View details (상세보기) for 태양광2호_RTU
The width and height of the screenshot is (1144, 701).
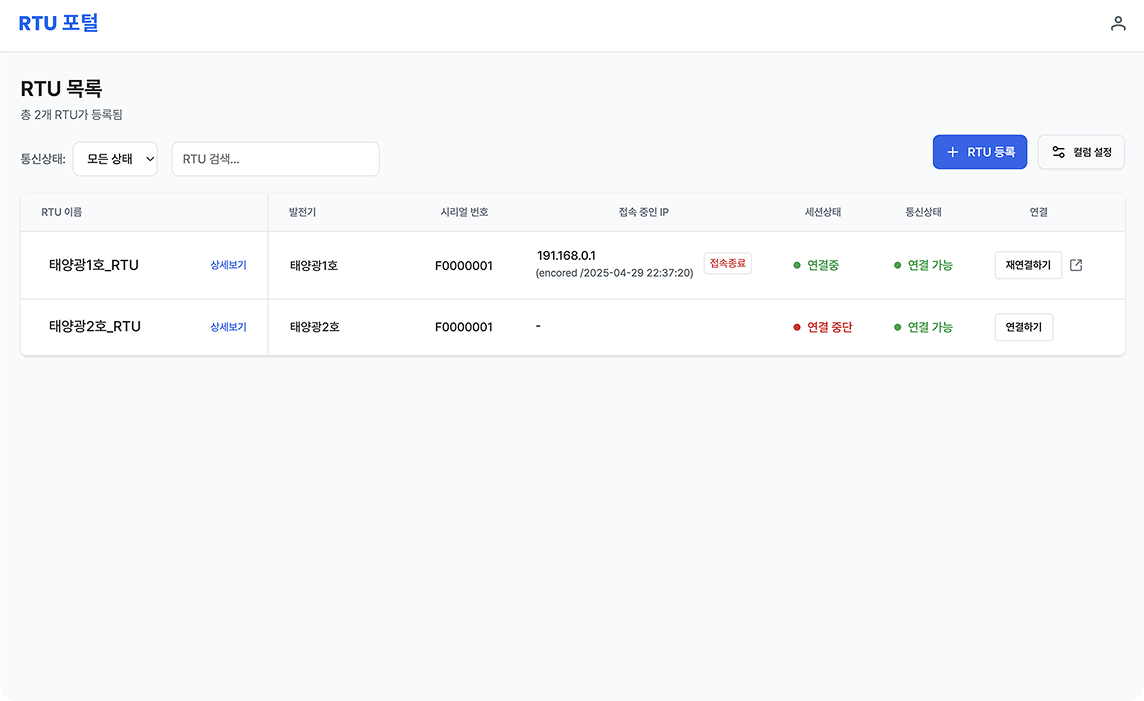point(228,327)
